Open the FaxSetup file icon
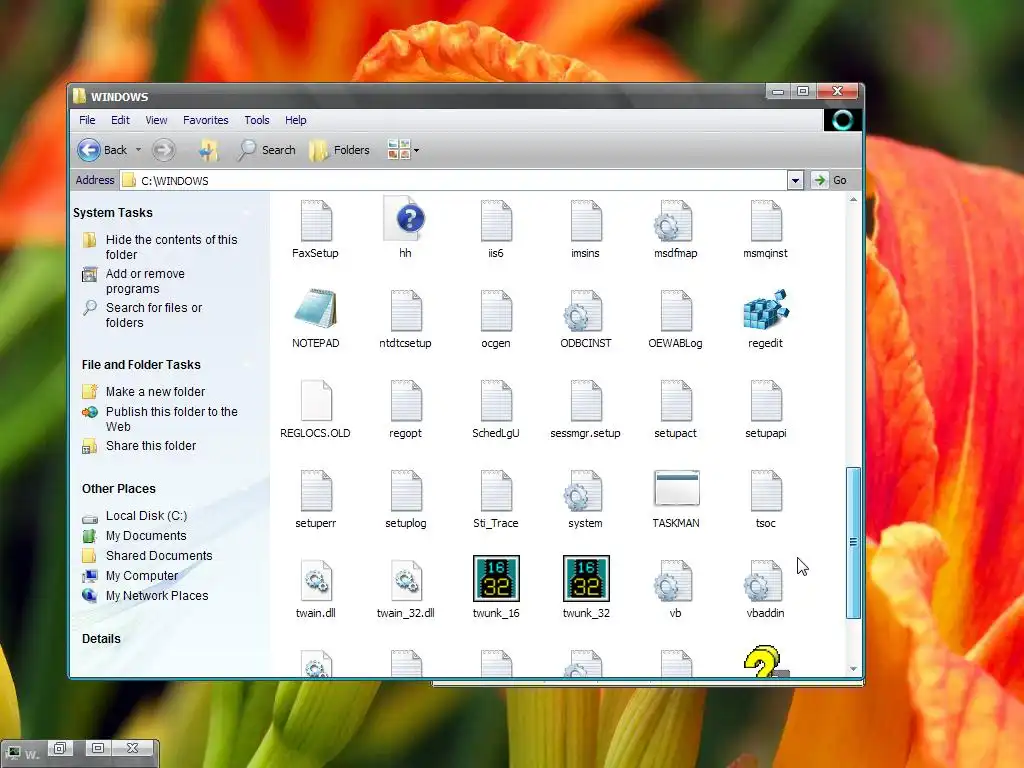Screen dimensions: 1024x768 pyautogui.click(x=316, y=221)
